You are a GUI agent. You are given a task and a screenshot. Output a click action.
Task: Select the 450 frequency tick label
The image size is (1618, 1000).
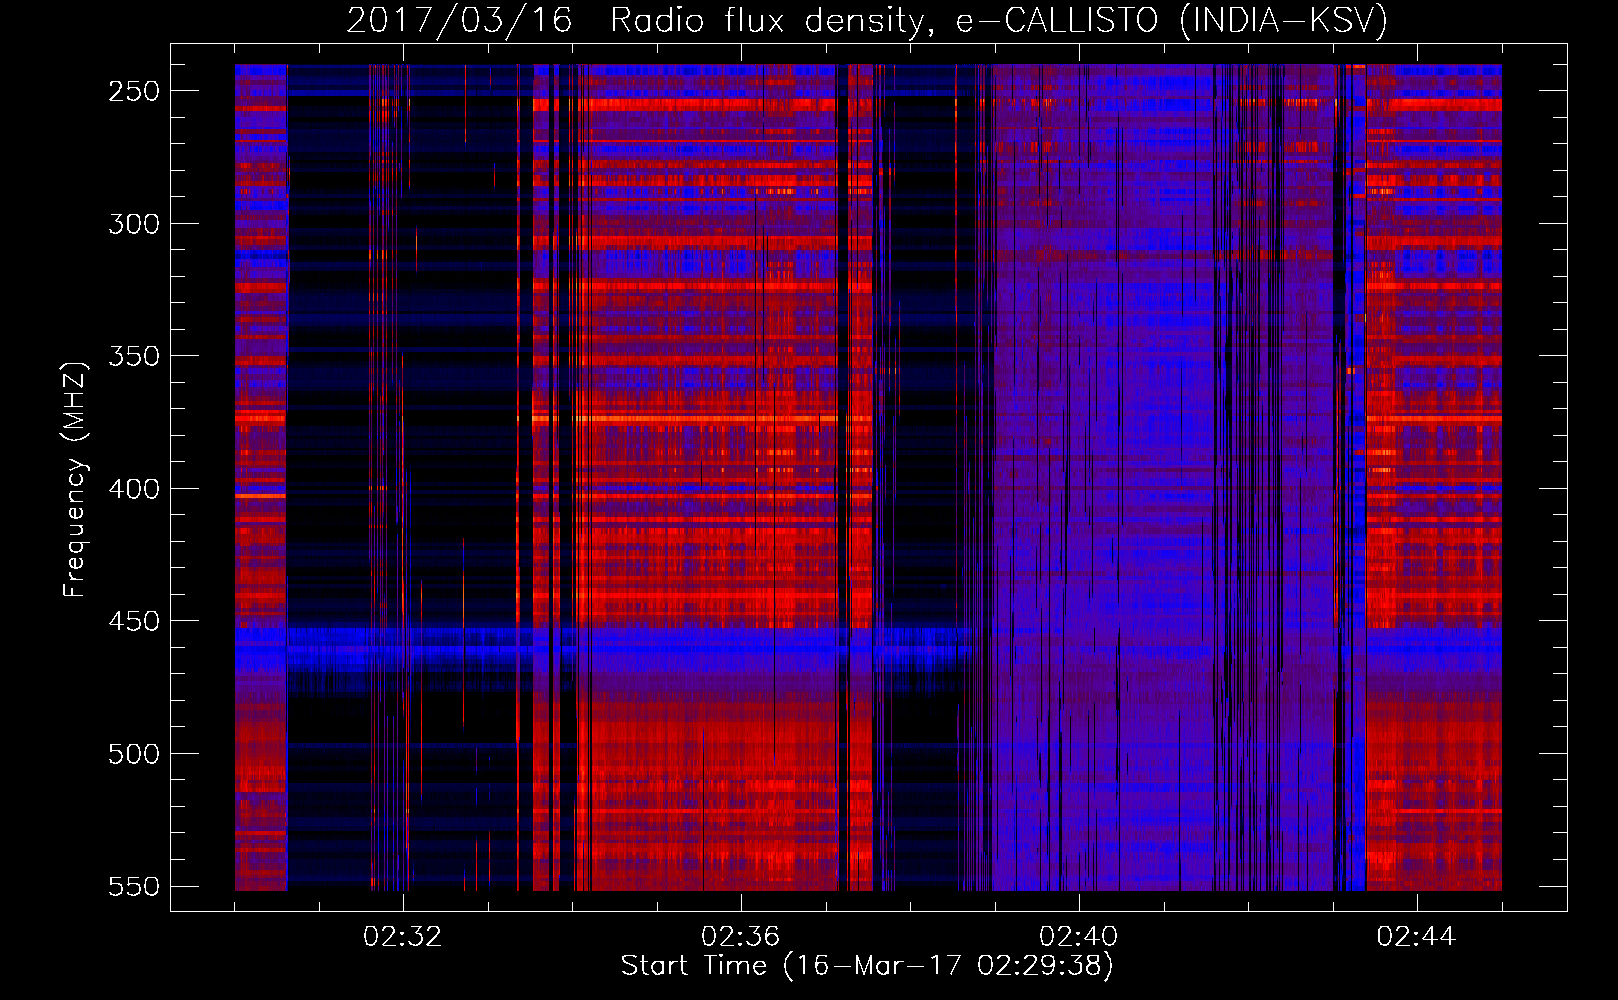tap(134, 622)
